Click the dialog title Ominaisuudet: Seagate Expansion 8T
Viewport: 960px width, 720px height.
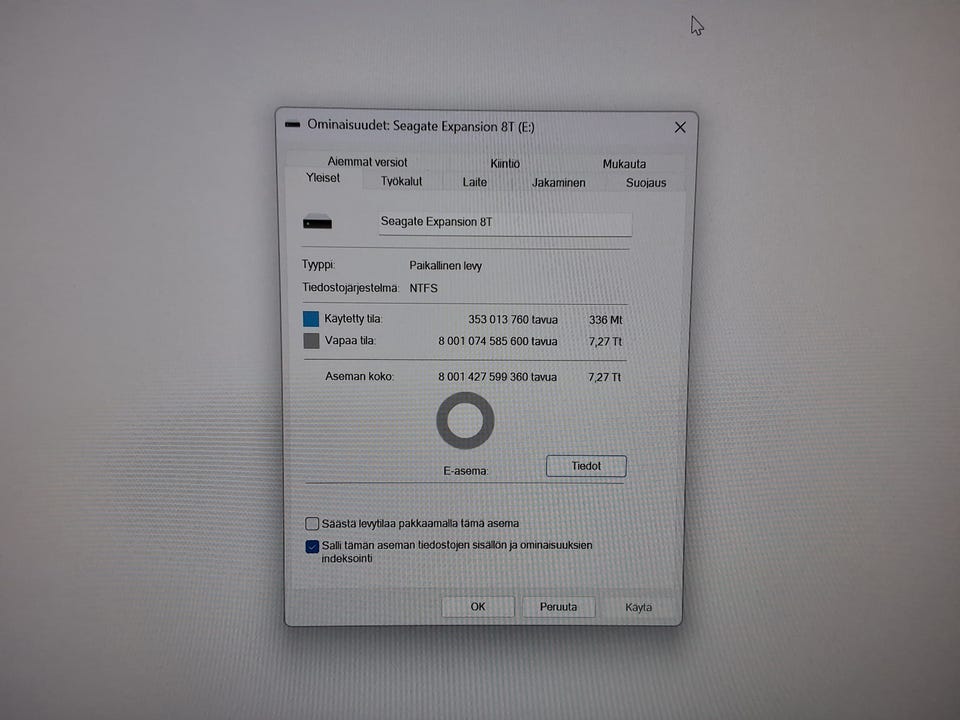click(421, 126)
